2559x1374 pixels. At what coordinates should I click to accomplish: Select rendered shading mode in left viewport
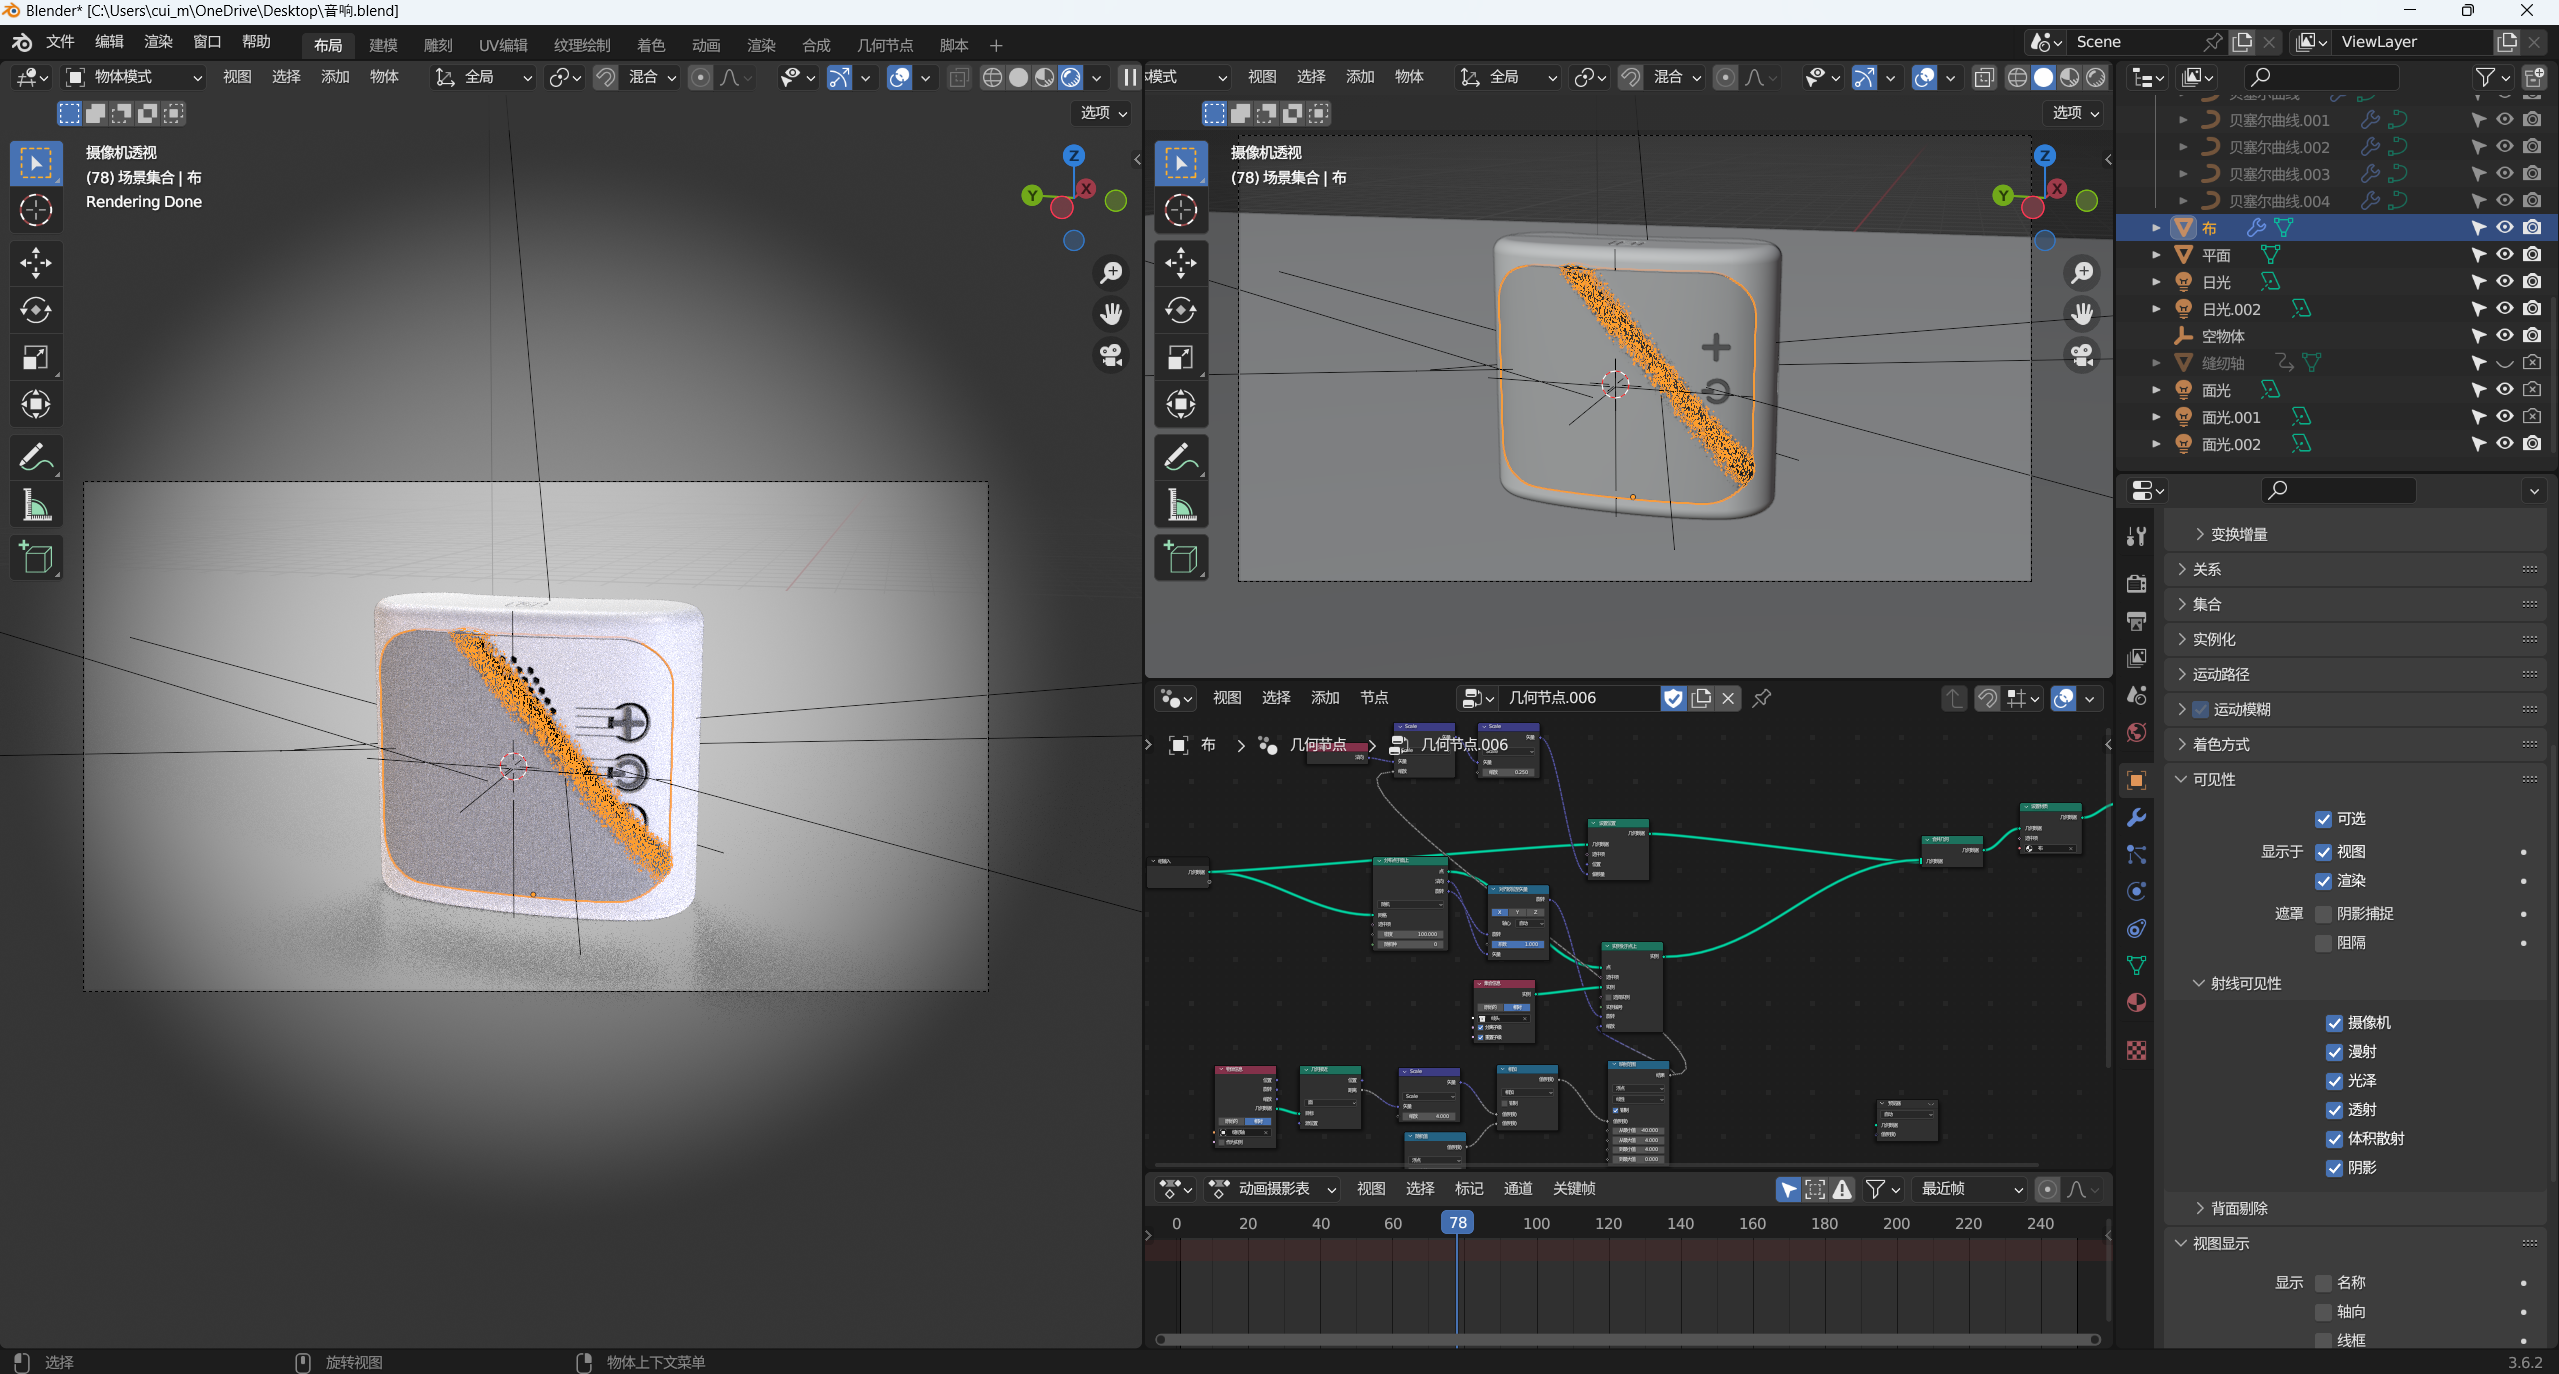coord(1071,77)
